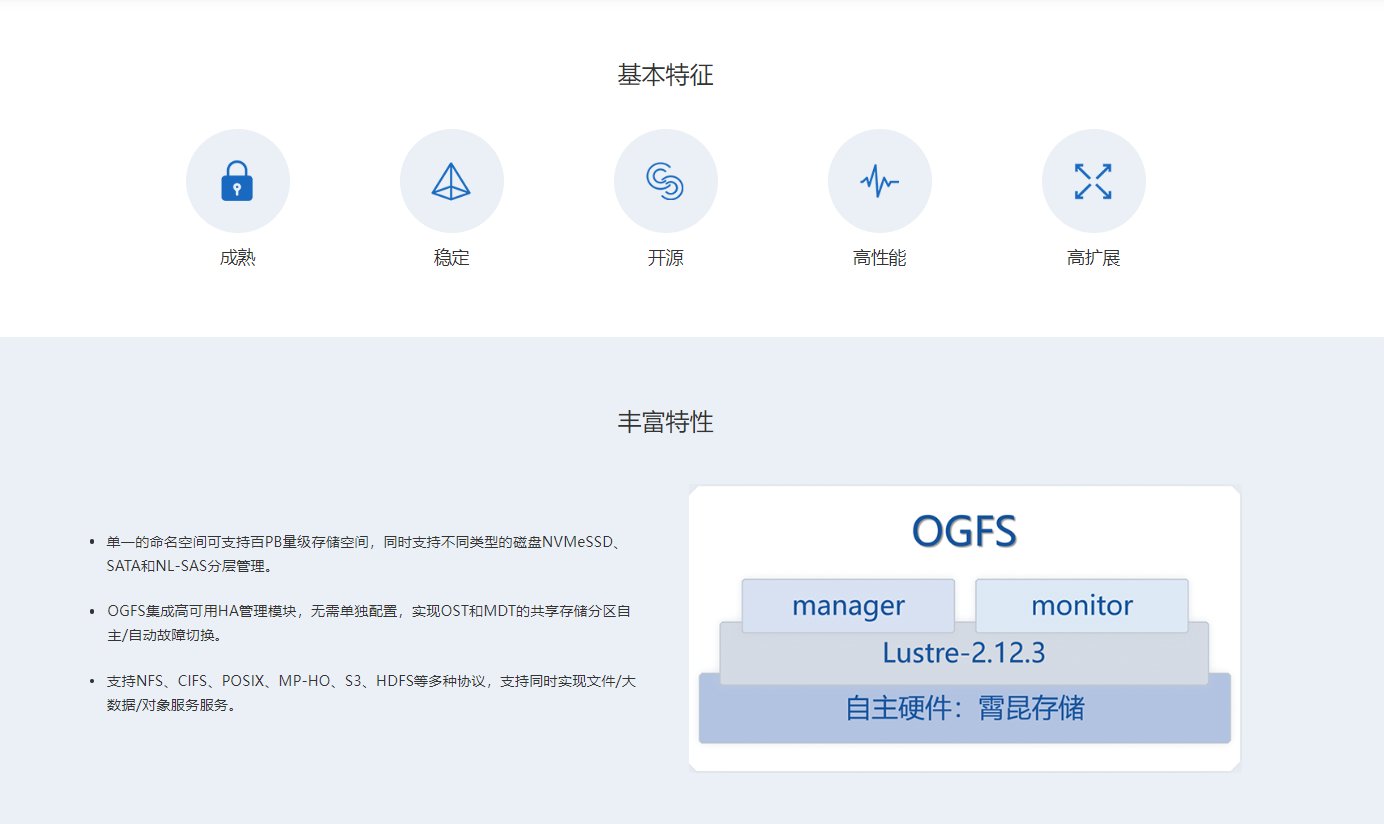
Task: Click the open-source link icon above 开源
Action: point(665,181)
